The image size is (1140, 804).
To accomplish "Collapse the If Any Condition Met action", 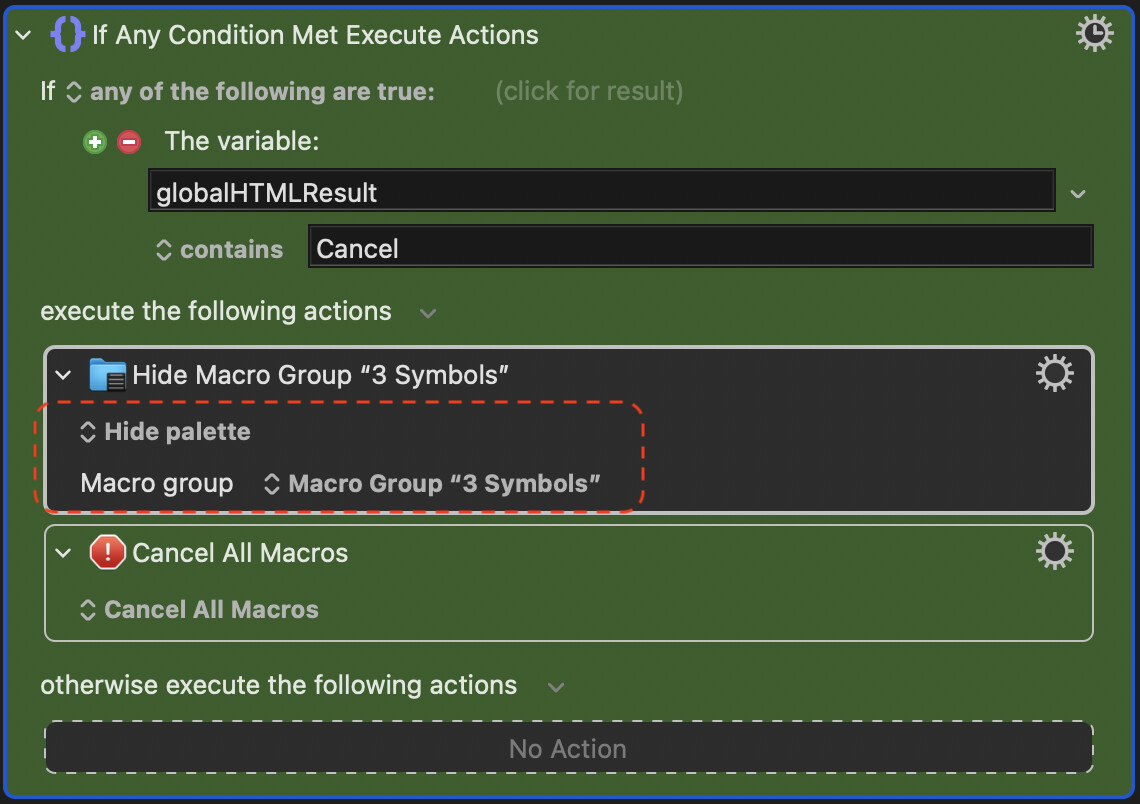I will coord(23,35).
